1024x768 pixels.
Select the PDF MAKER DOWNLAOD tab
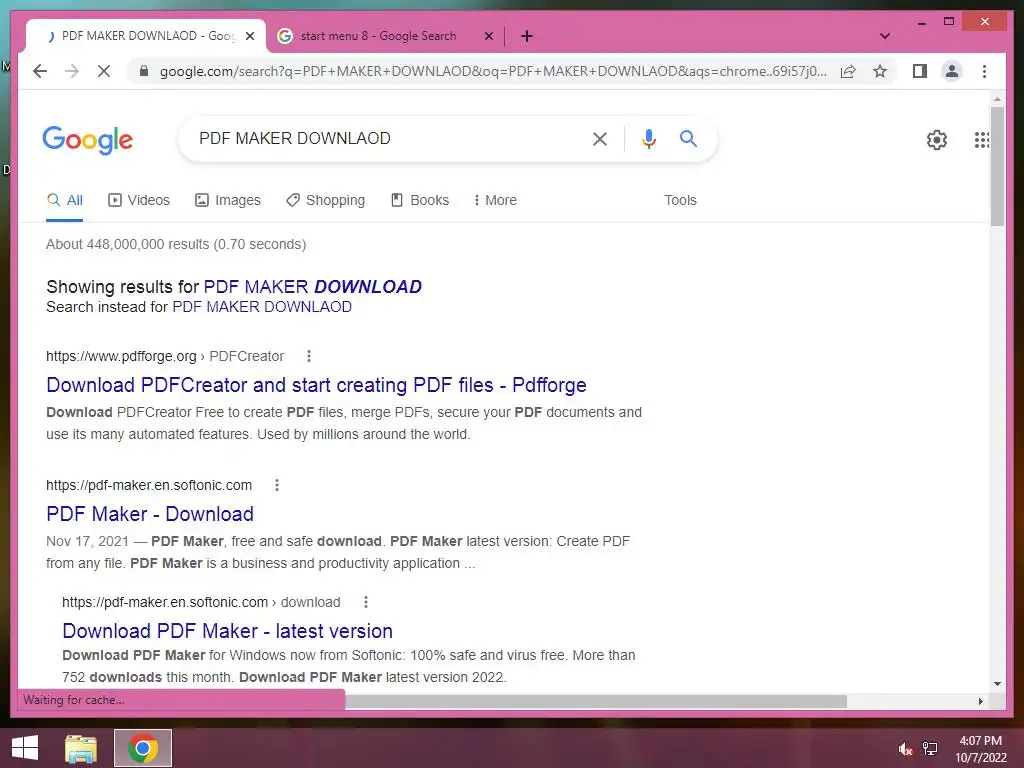pos(146,36)
